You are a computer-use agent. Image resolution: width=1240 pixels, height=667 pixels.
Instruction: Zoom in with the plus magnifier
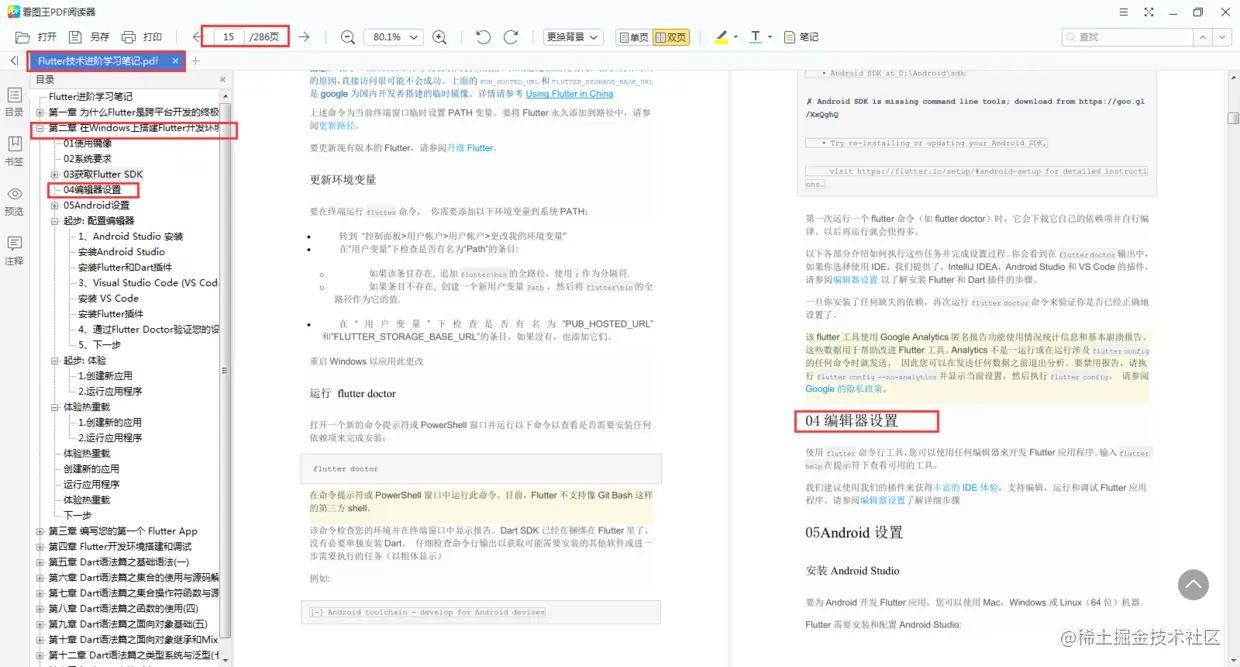coord(439,37)
